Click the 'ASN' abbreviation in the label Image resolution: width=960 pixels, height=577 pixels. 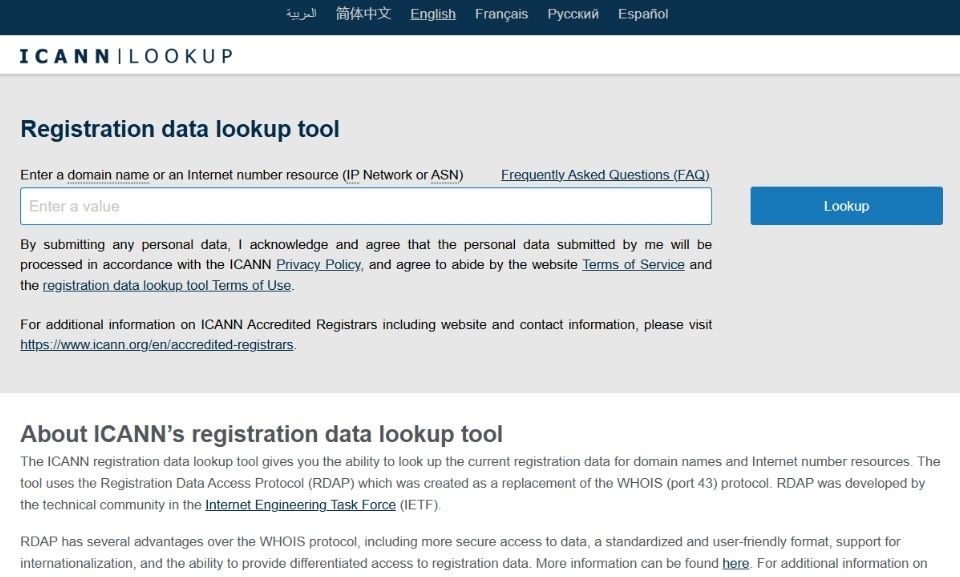point(444,175)
